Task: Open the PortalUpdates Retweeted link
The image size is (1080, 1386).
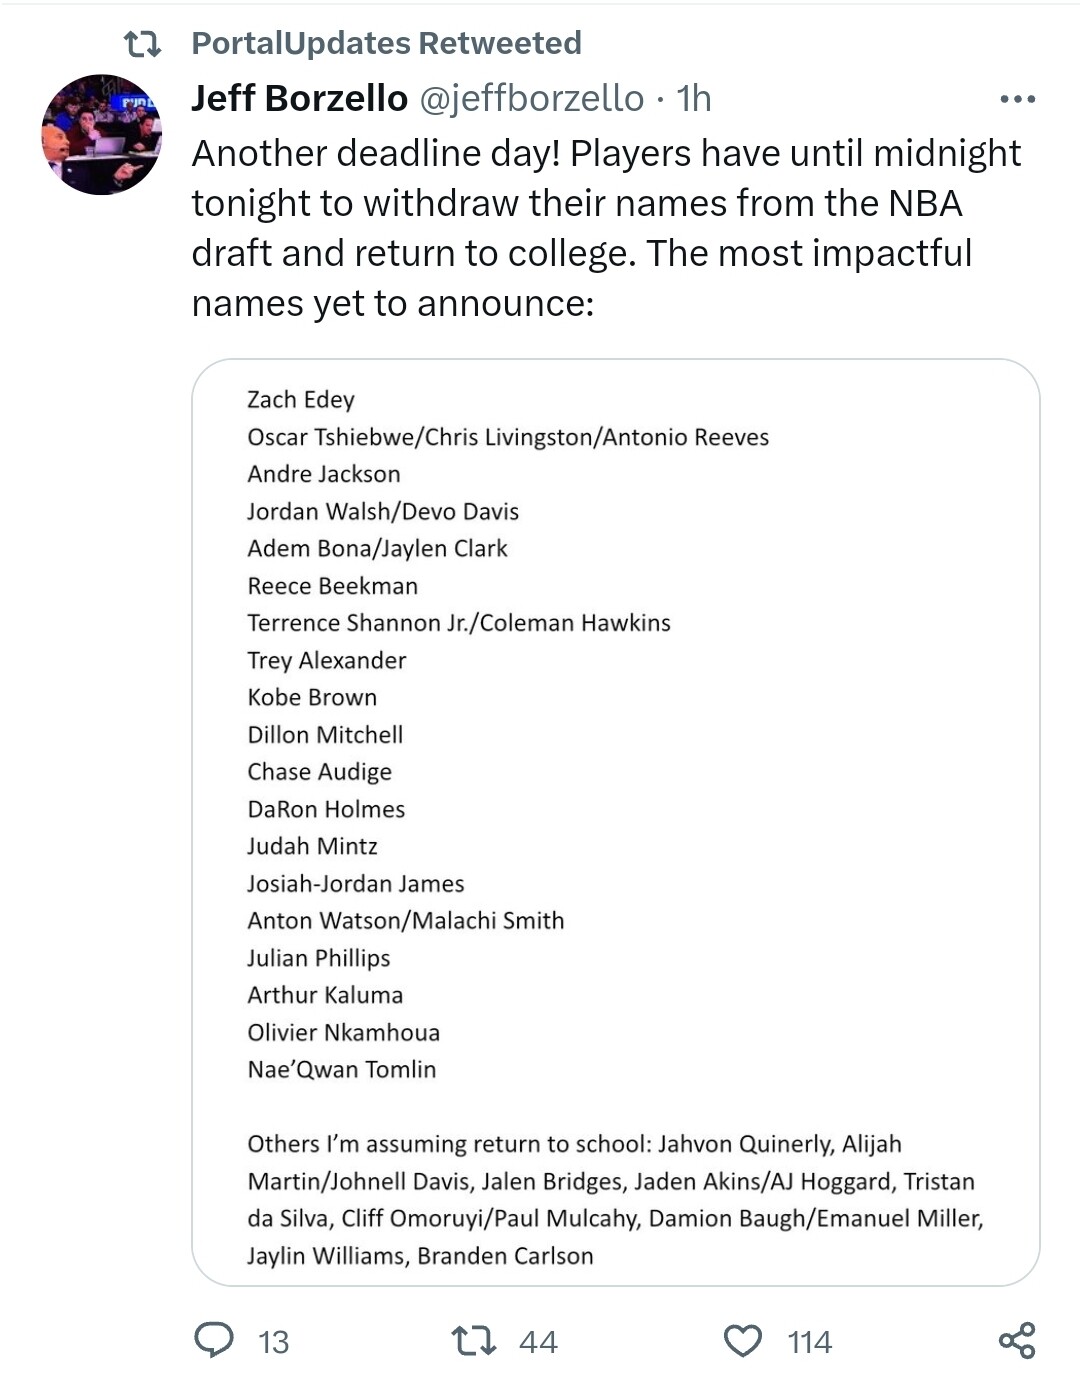Action: click(x=386, y=43)
